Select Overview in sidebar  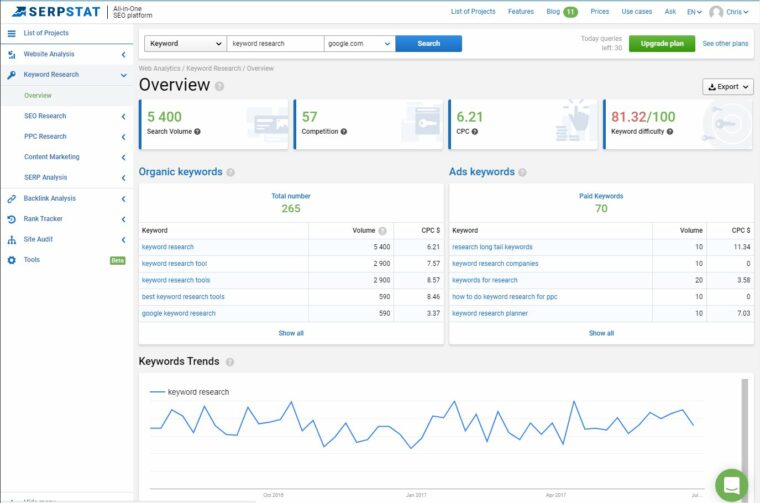[x=38, y=95]
